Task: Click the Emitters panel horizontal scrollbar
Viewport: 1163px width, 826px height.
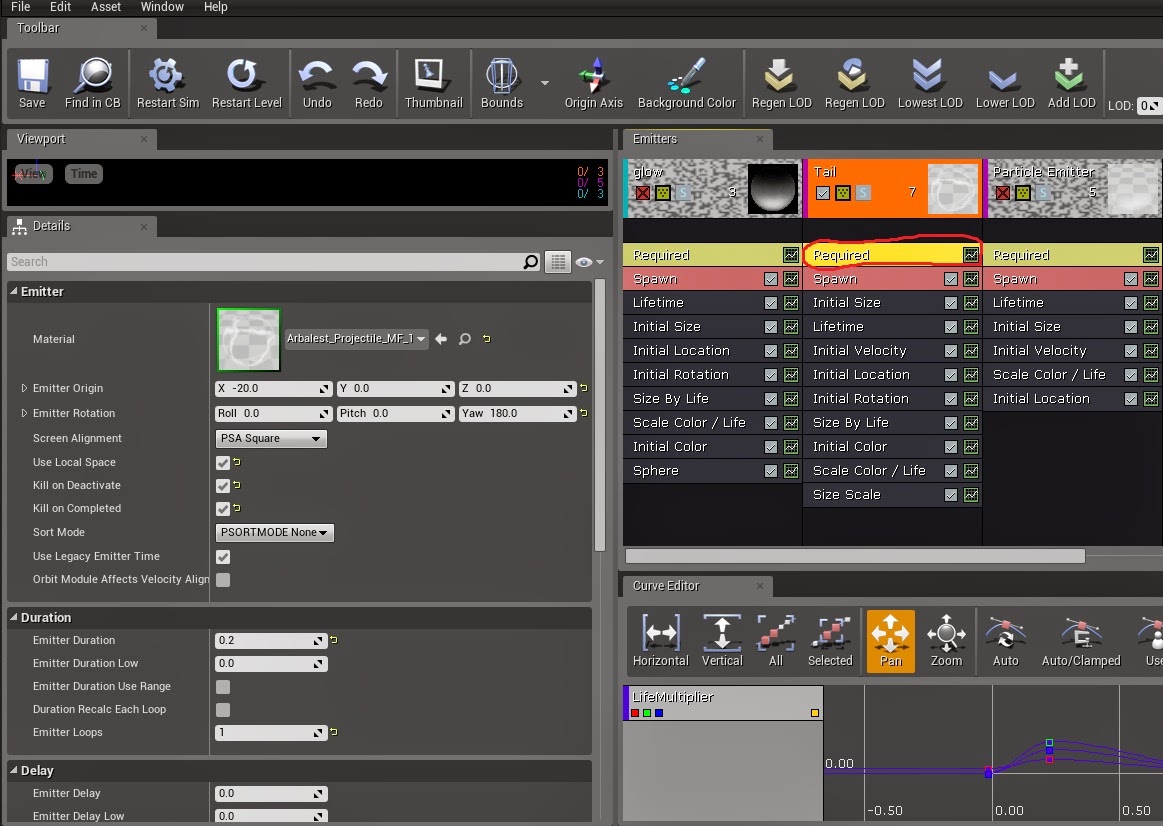Action: tap(855, 556)
